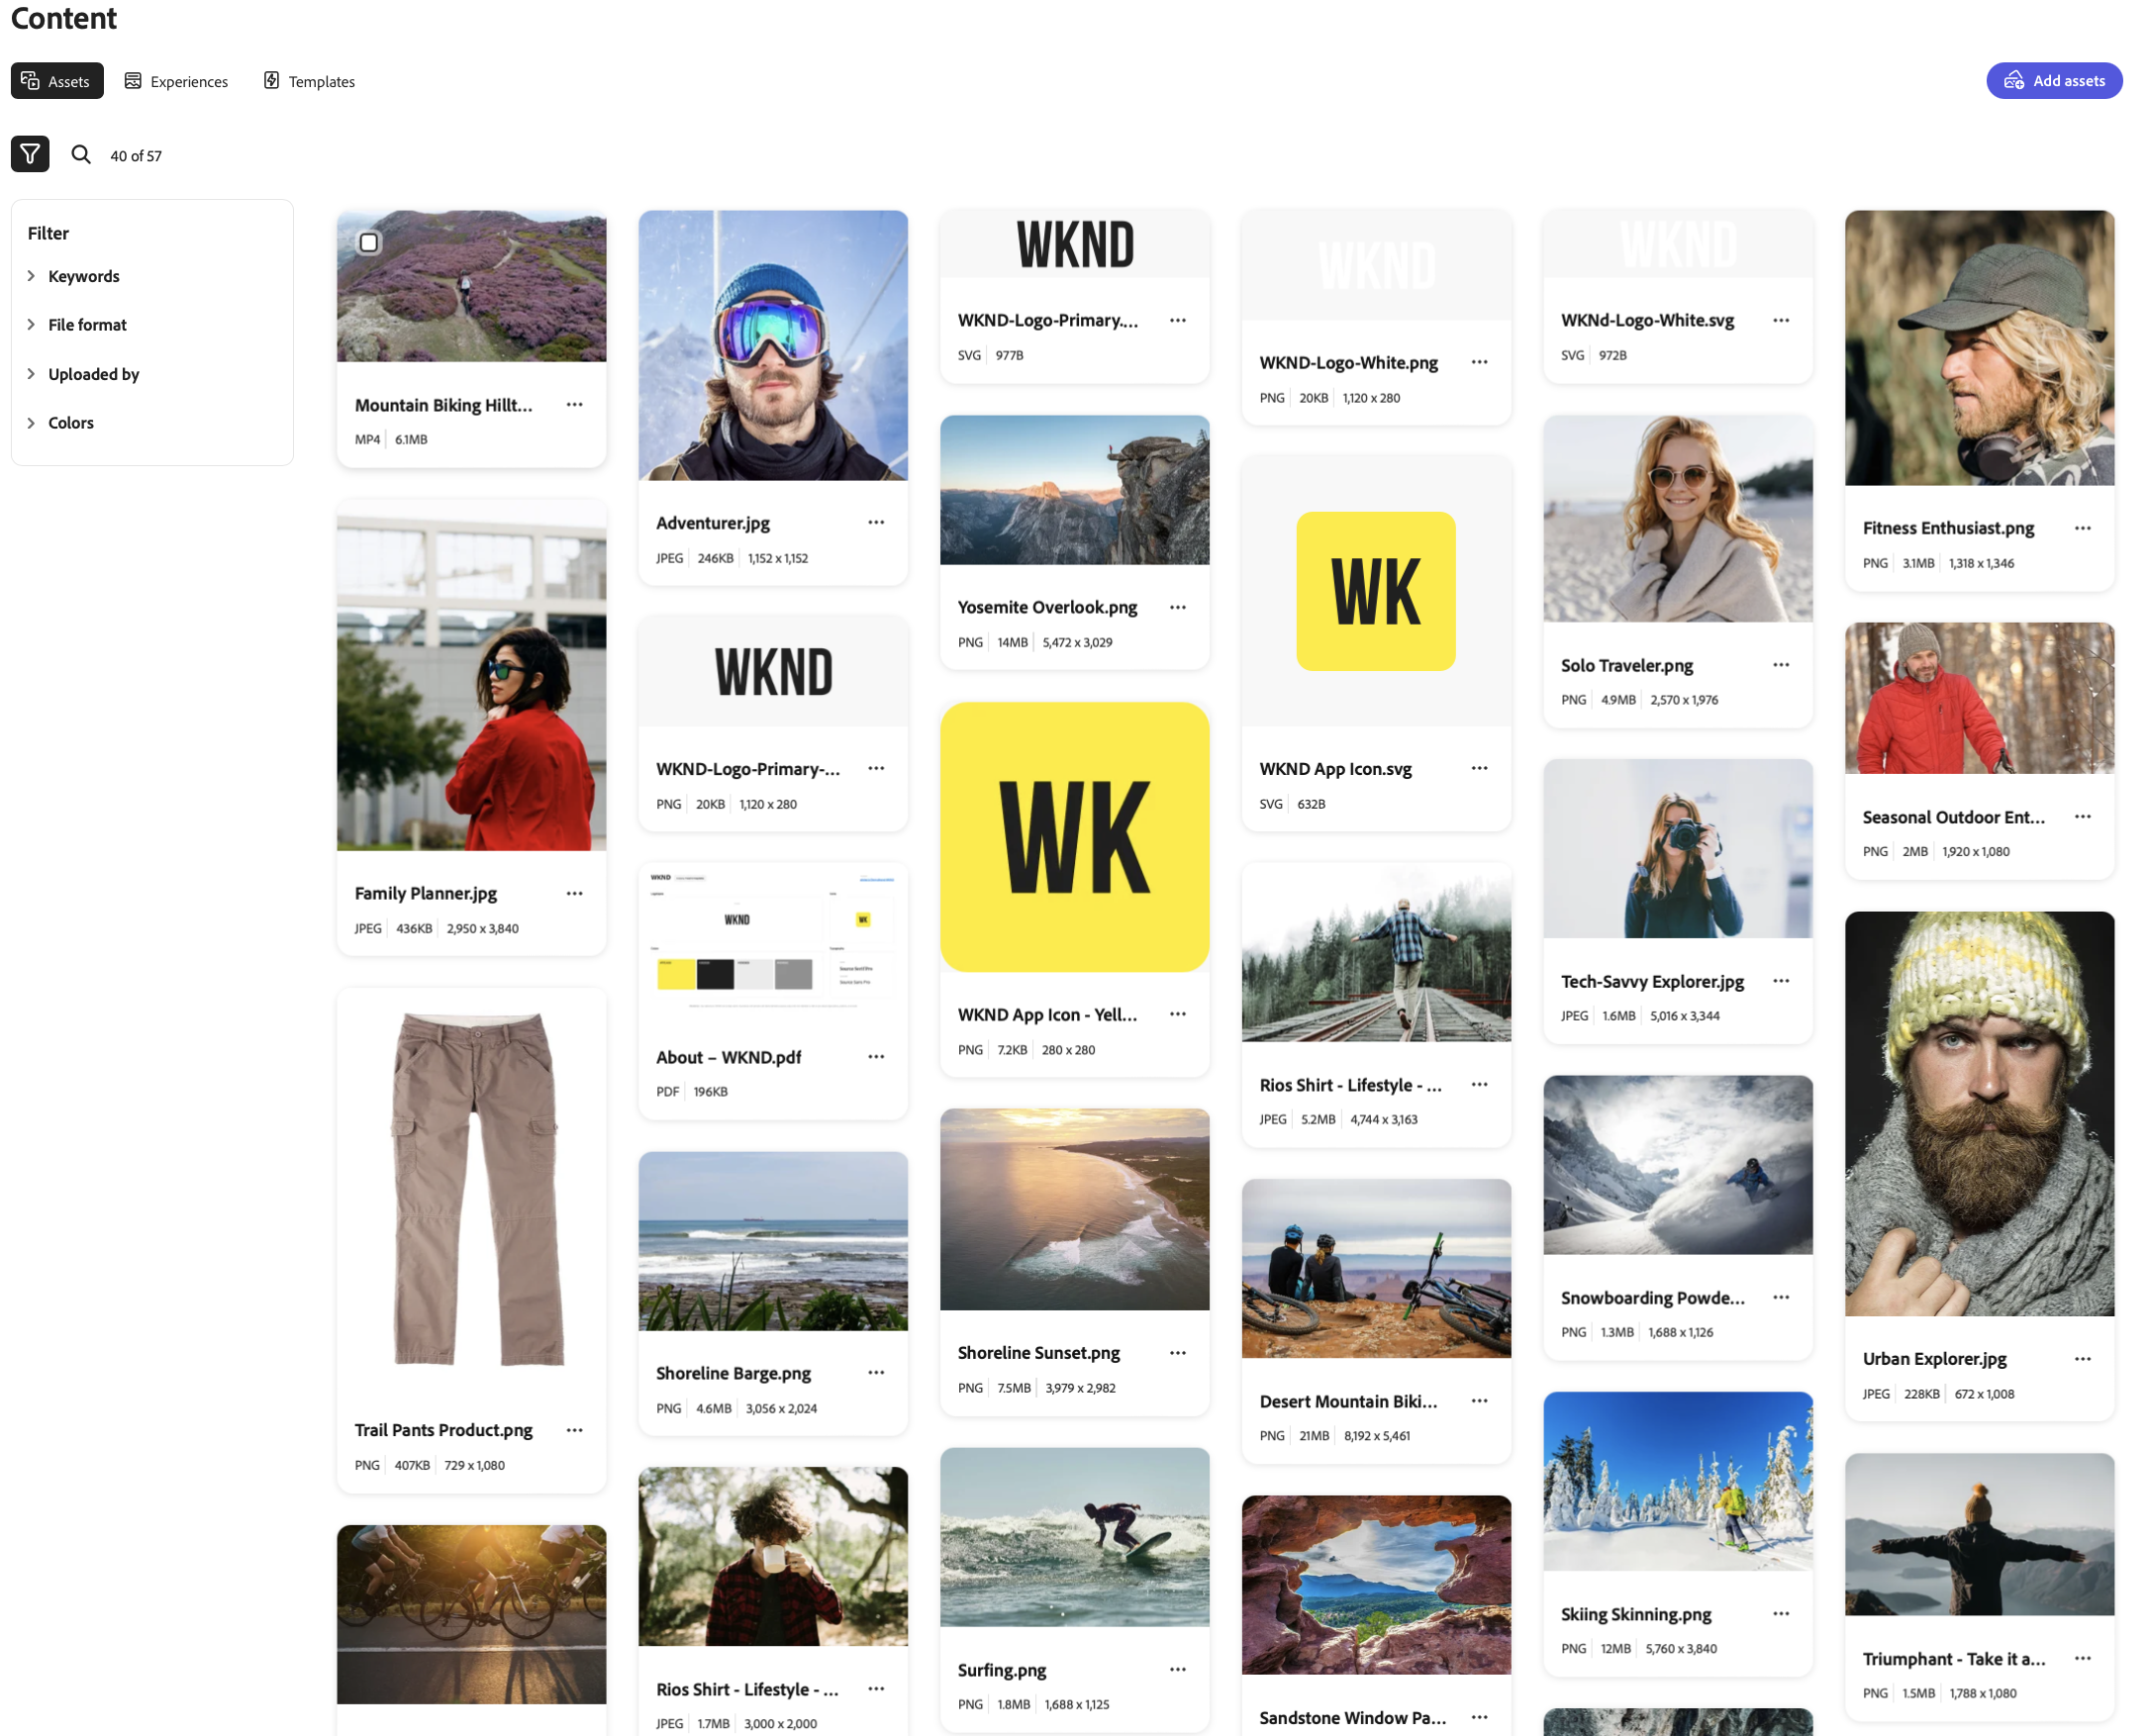Click the Add assets button

[x=2053, y=81]
